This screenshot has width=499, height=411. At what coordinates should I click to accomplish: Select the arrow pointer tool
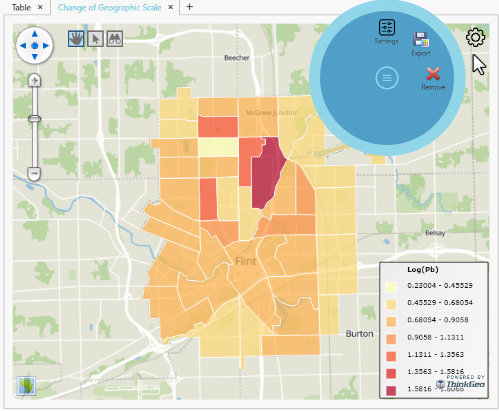pyautogui.click(x=95, y=39)
